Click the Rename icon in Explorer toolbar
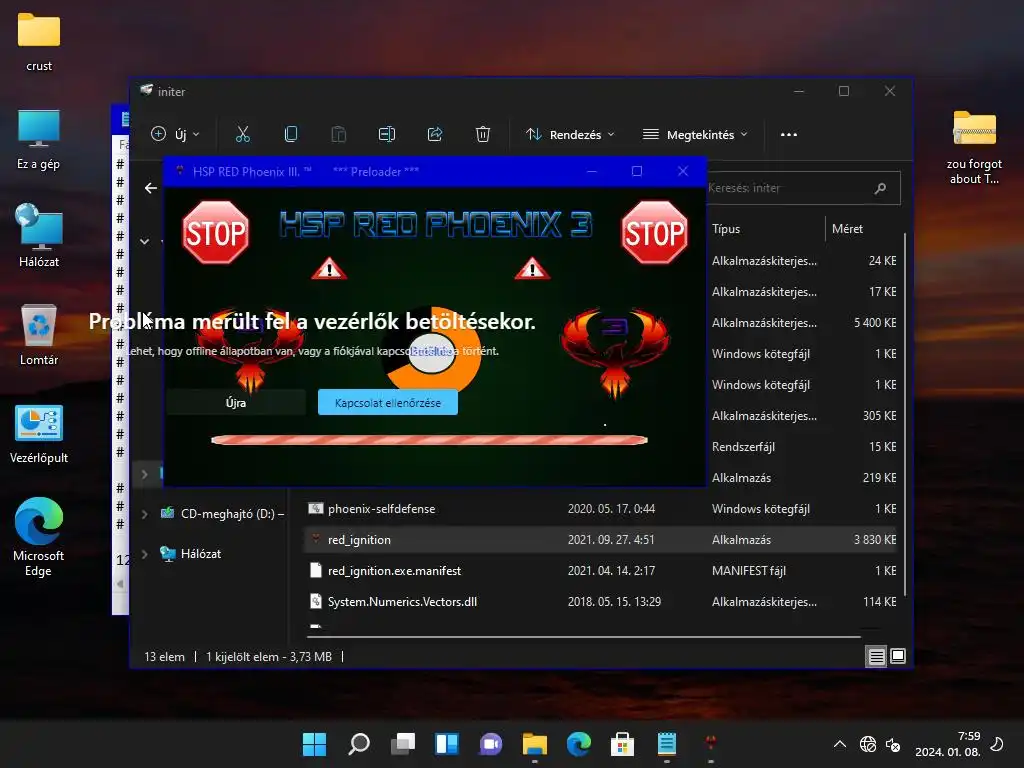The image size is (1024, 768). coord(387,135)
